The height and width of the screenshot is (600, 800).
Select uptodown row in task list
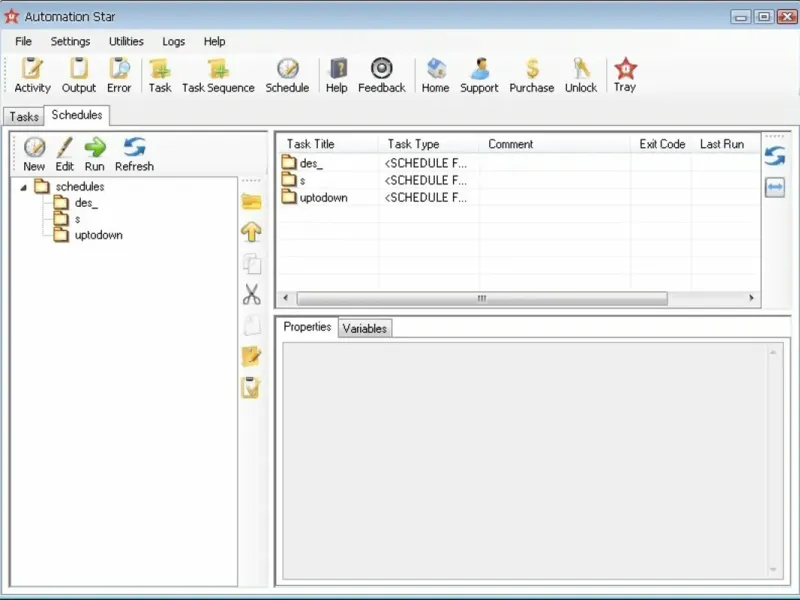pyautogui.click(x=519, y=197)
